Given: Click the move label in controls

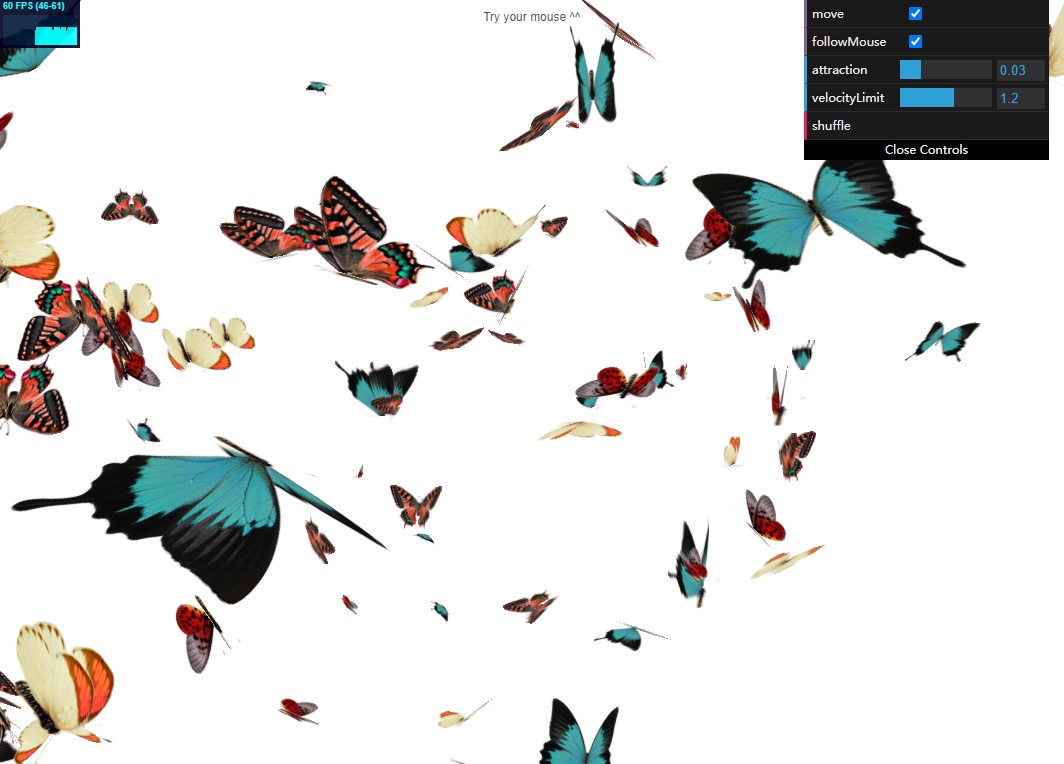Looking at the screenshot, I should (828, 14).
